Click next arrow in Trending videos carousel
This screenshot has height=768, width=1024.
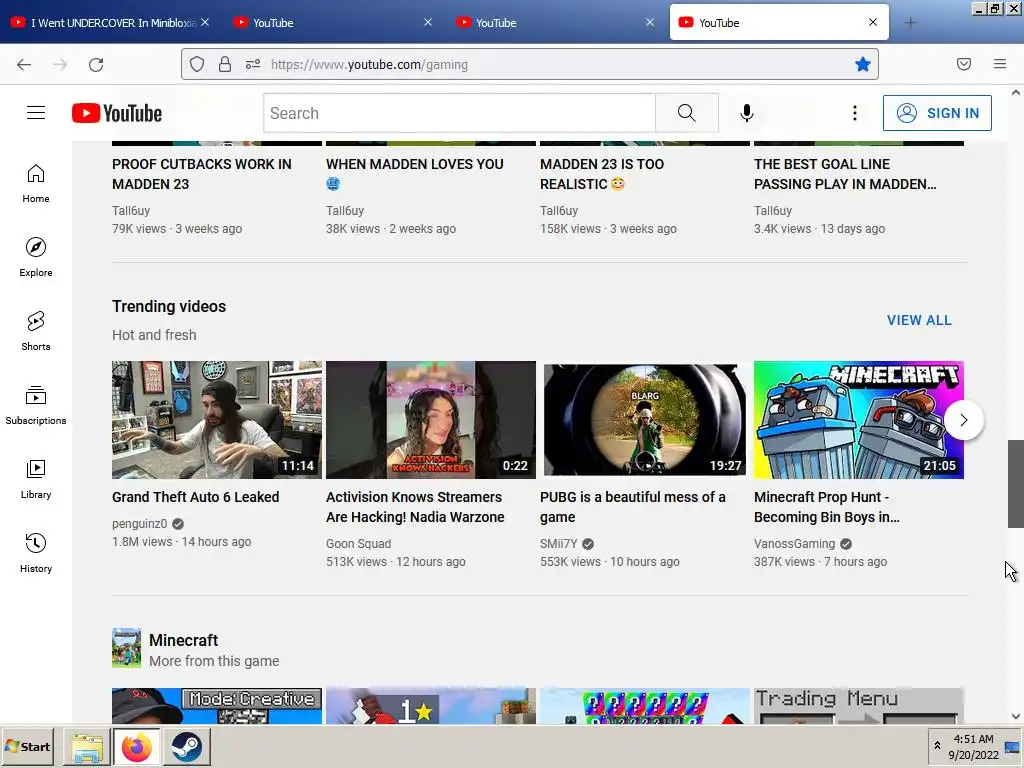tap(963, 420)
